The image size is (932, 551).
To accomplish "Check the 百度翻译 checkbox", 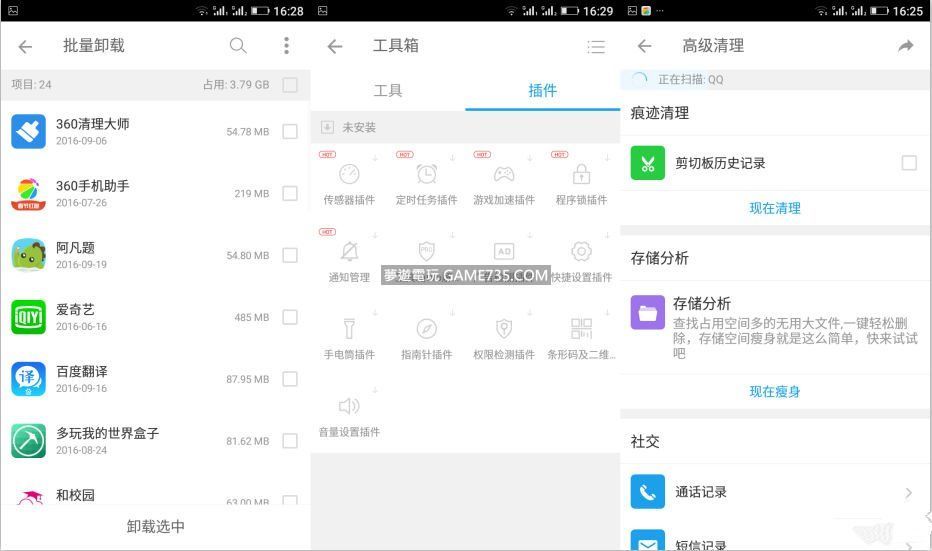I will tap(290, 379).
